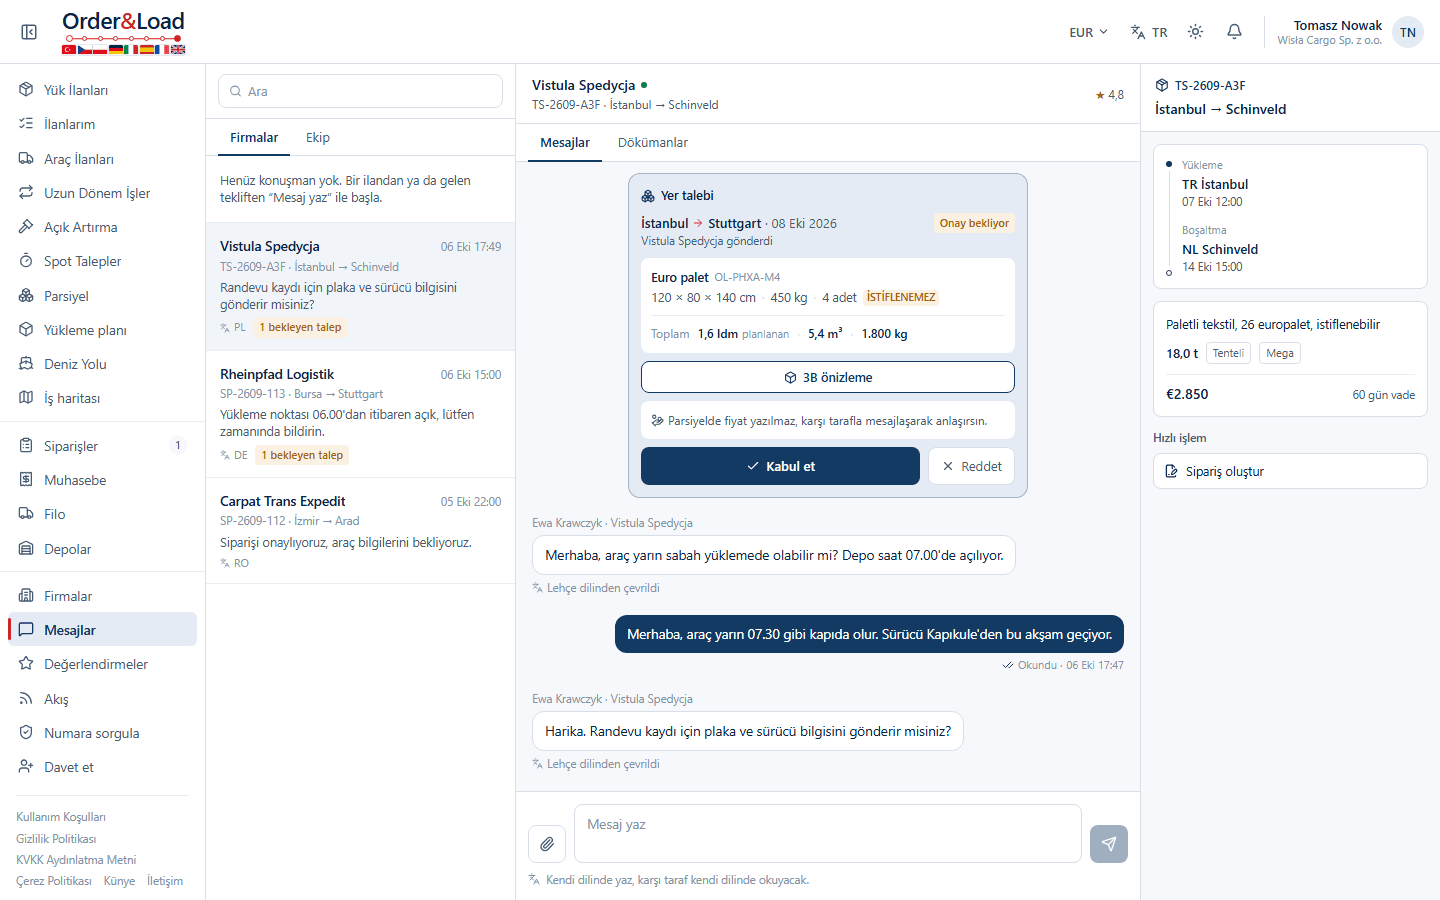This screenshot has height=900, width=1440.
Task: Open the Carpat Trans Expedit conversation
Action: (360, 531)
